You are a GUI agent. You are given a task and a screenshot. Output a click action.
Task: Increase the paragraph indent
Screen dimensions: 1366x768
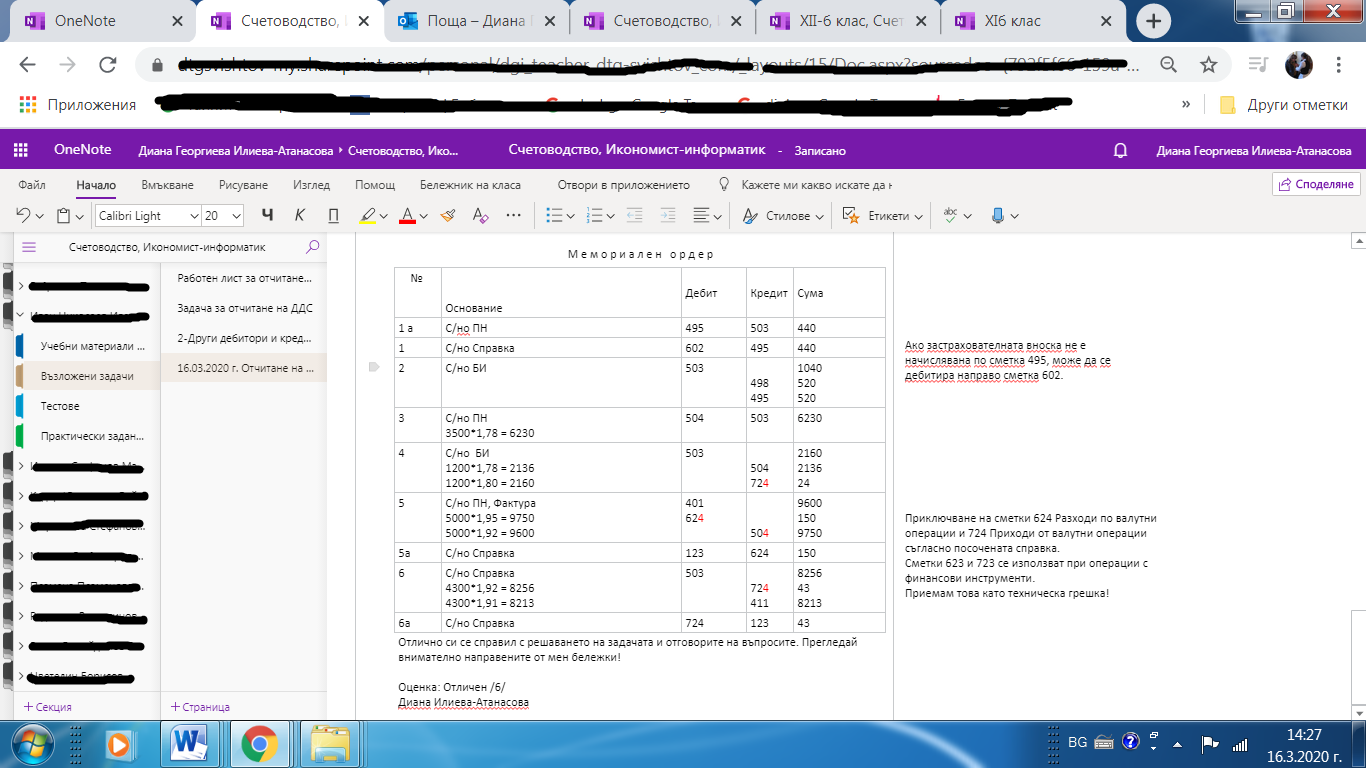pyautogui.click(x=667, y=215)
